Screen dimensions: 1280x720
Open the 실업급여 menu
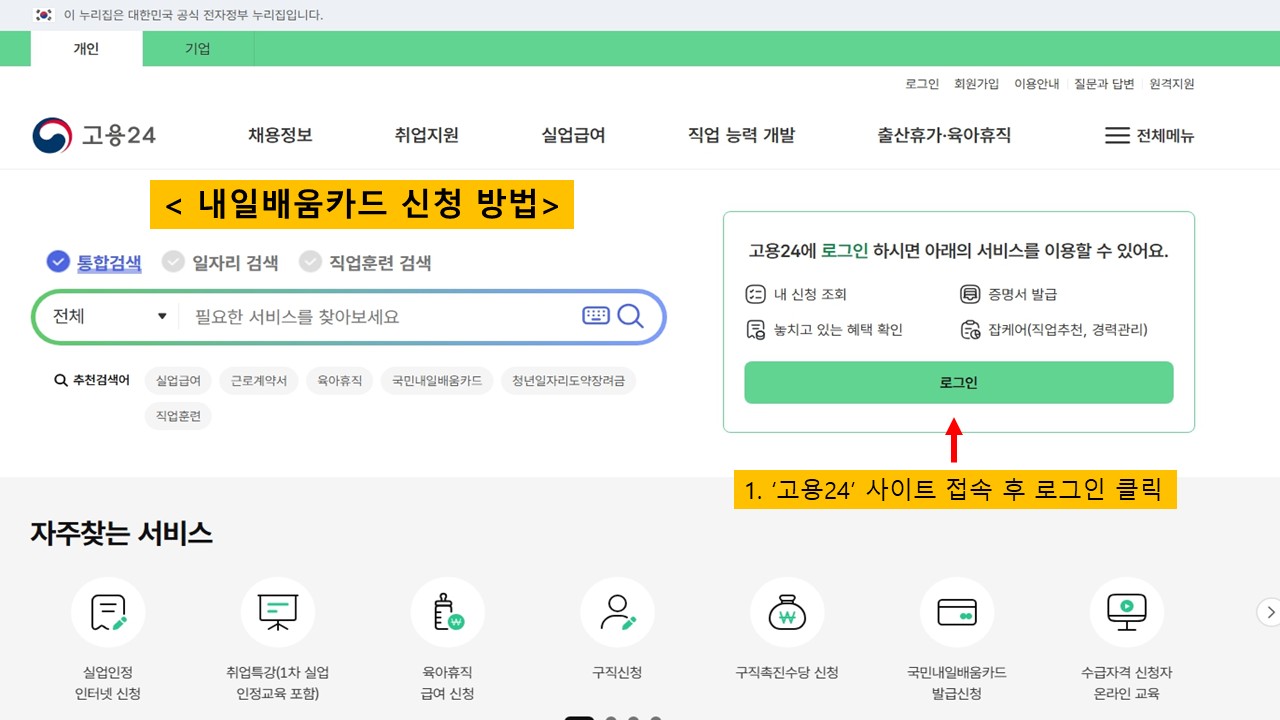click(573, 135)
